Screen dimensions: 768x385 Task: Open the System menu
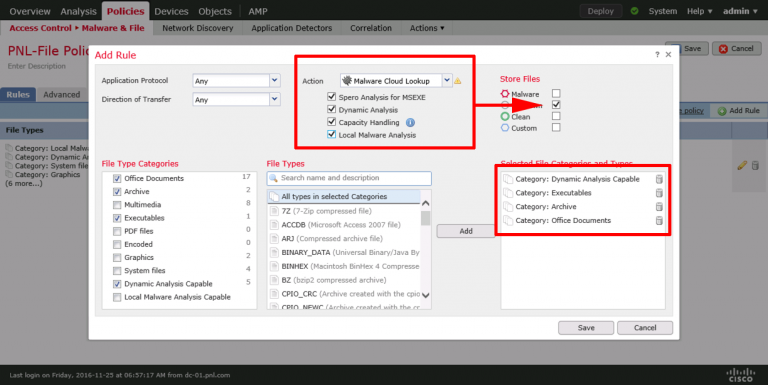[x=663, y=11]
